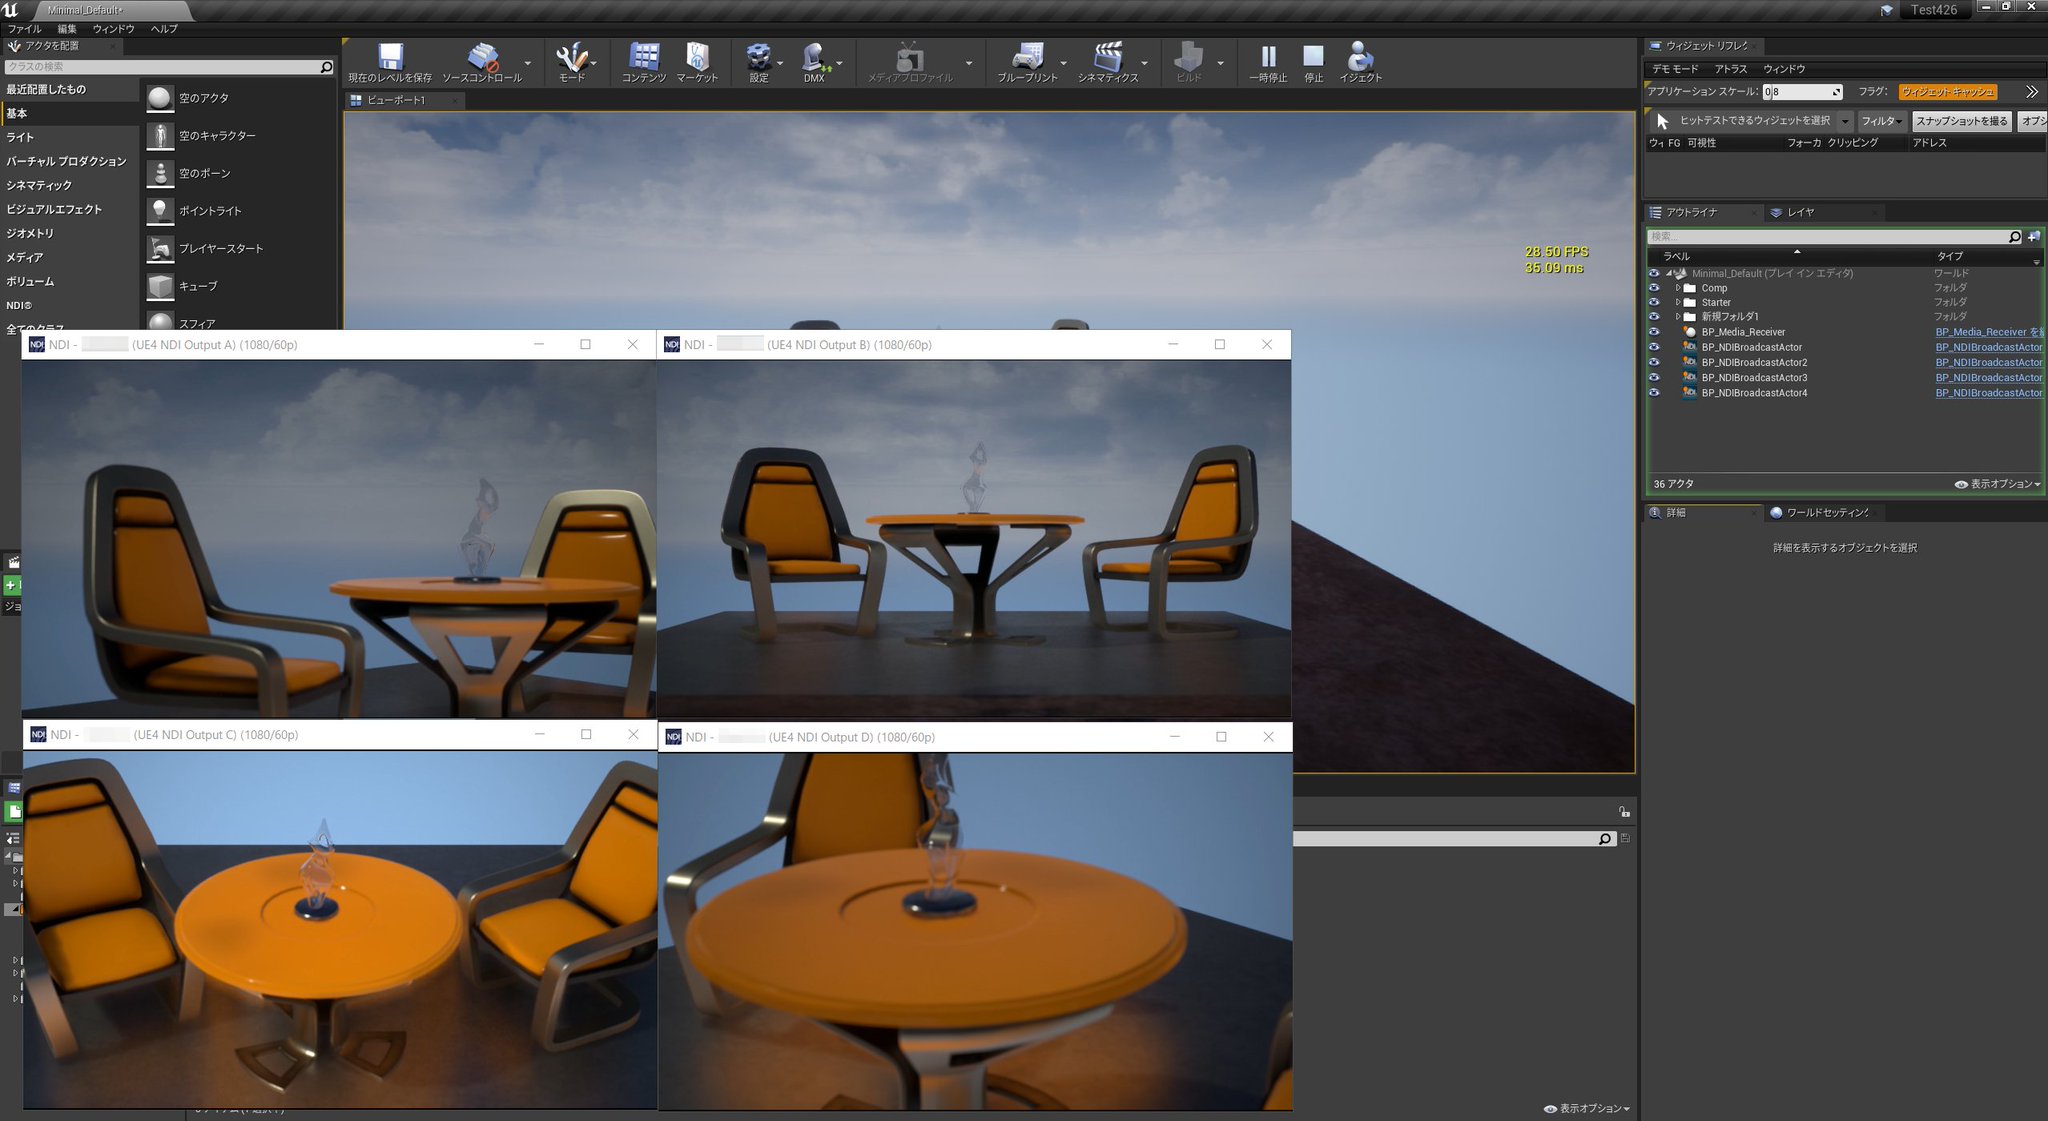Expand the Comp folder tree arrow
Viewport: 2048px width, 1121px height.
(x=1678, y=288)
